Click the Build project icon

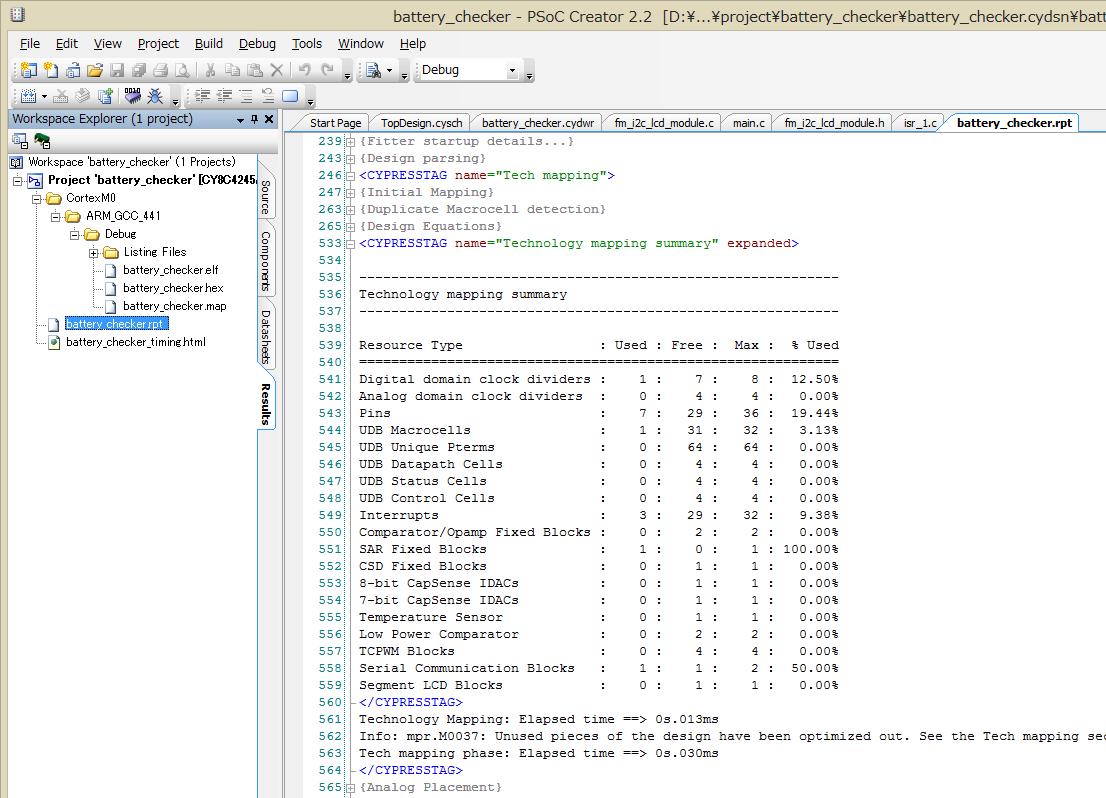pos(28,96)
